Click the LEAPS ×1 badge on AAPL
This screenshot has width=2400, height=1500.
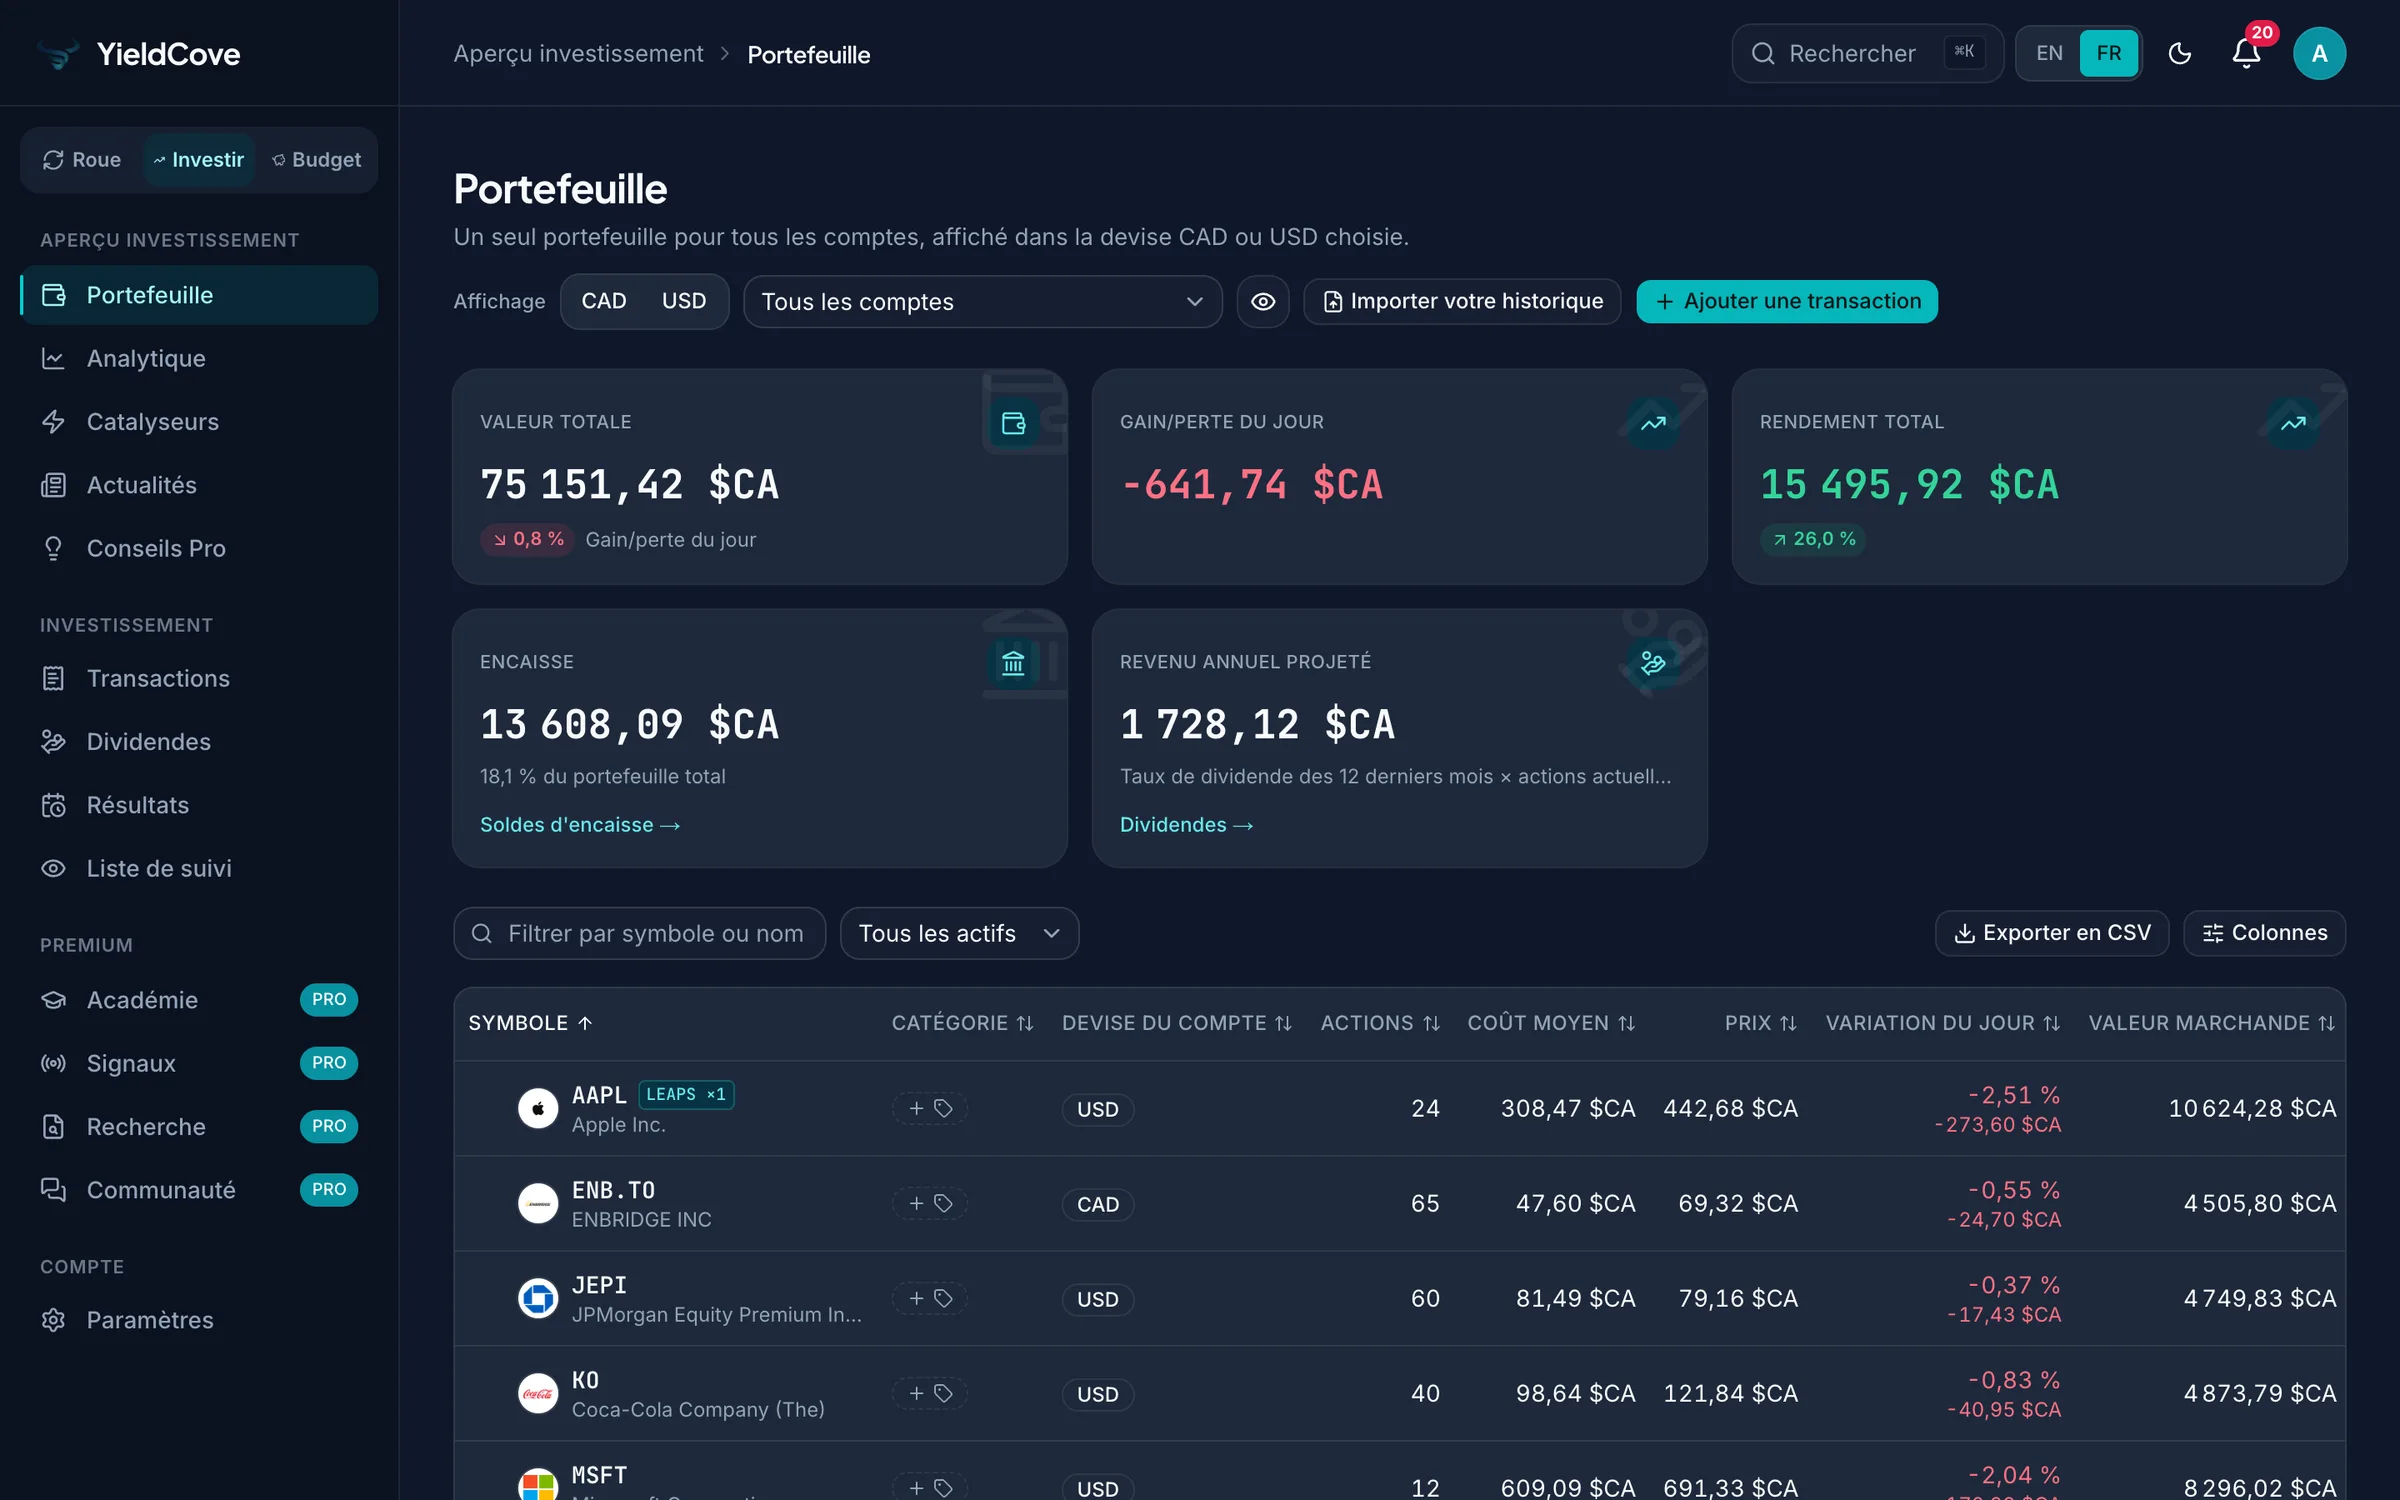686,1094
